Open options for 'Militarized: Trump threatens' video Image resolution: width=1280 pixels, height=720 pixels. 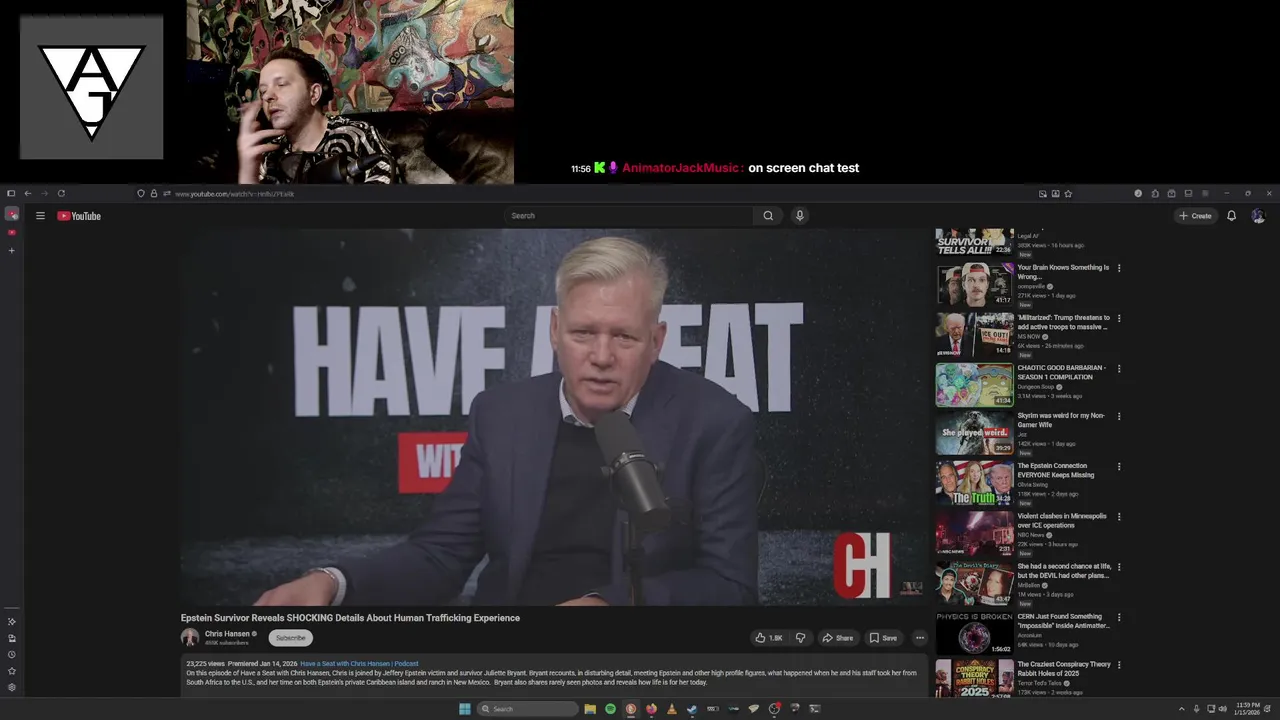coord(1119,318)
